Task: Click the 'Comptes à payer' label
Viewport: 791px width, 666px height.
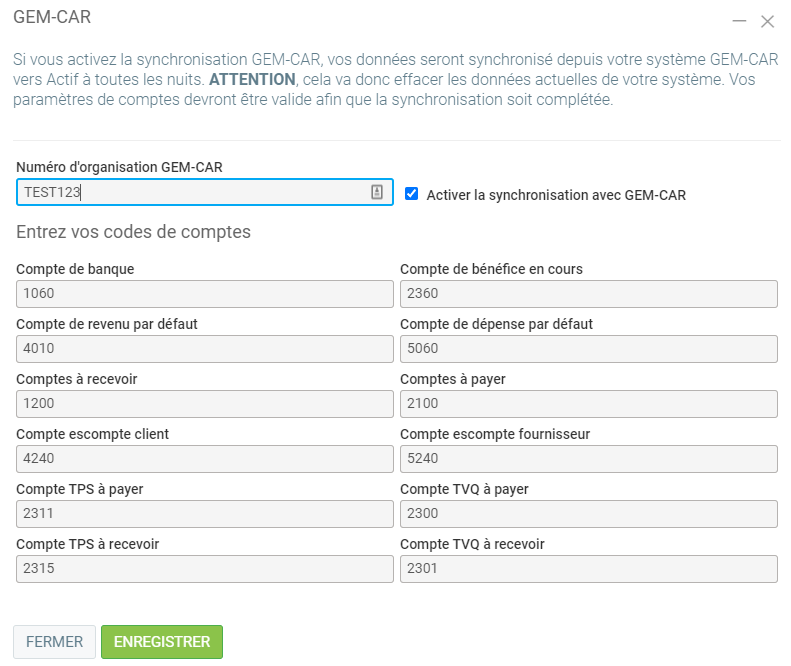Action: 453,379
